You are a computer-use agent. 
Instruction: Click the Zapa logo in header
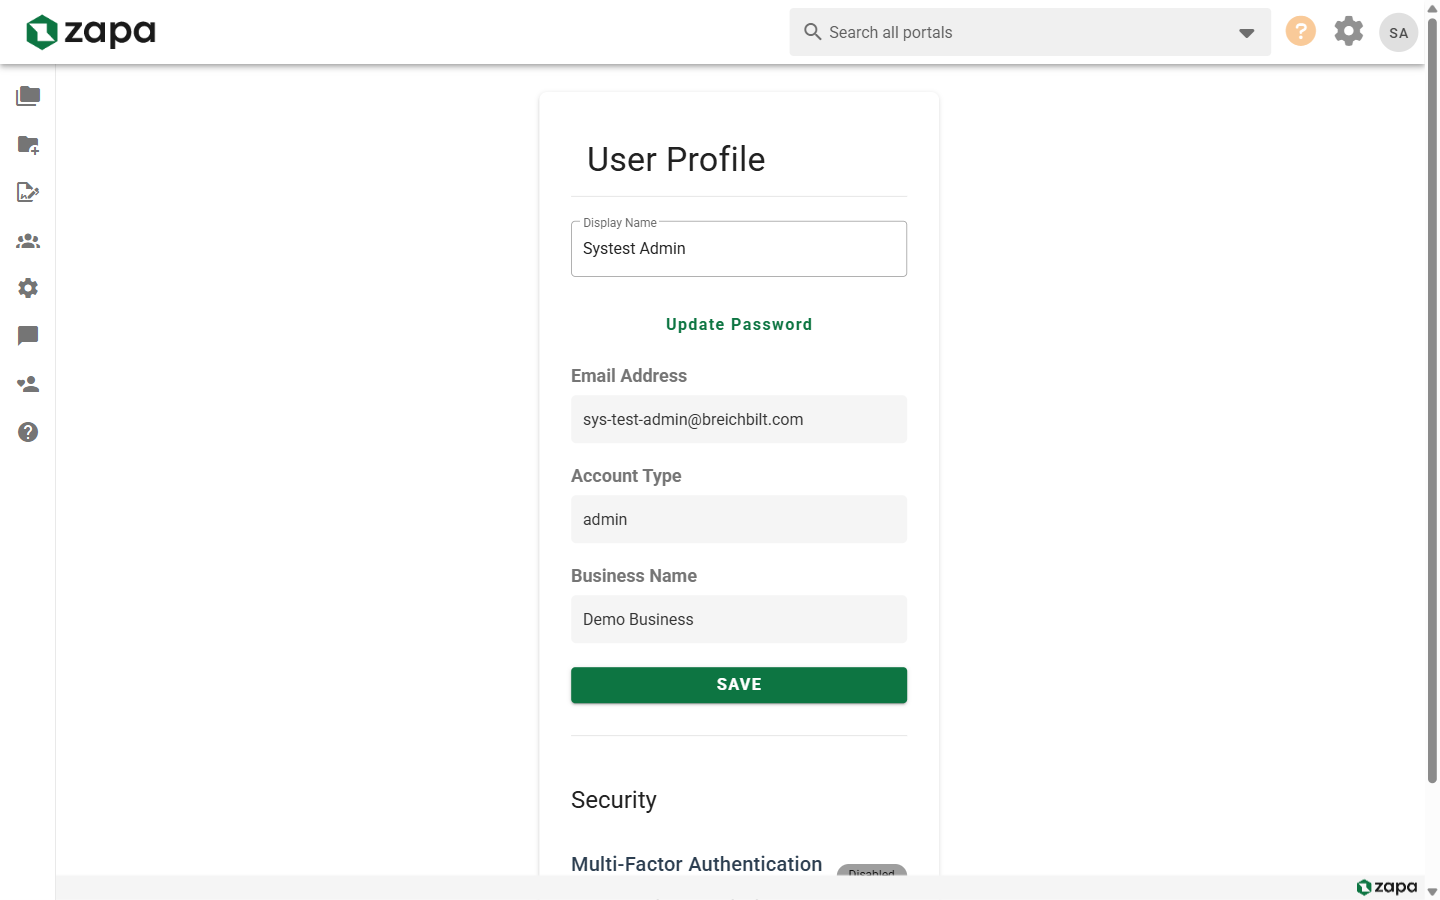91,32
